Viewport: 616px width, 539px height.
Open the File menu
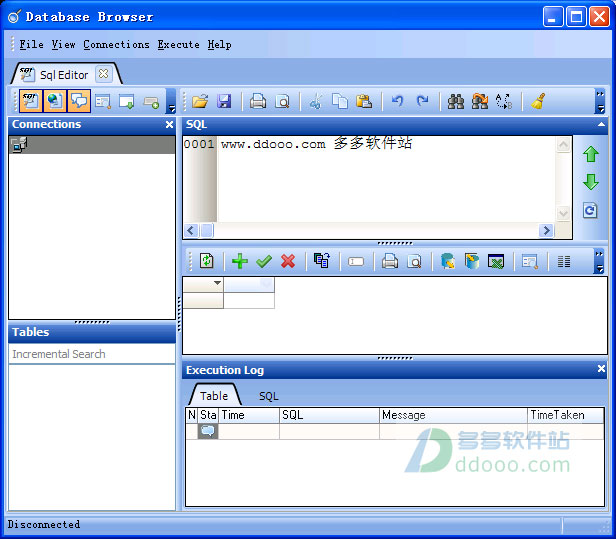coord(31,44)
